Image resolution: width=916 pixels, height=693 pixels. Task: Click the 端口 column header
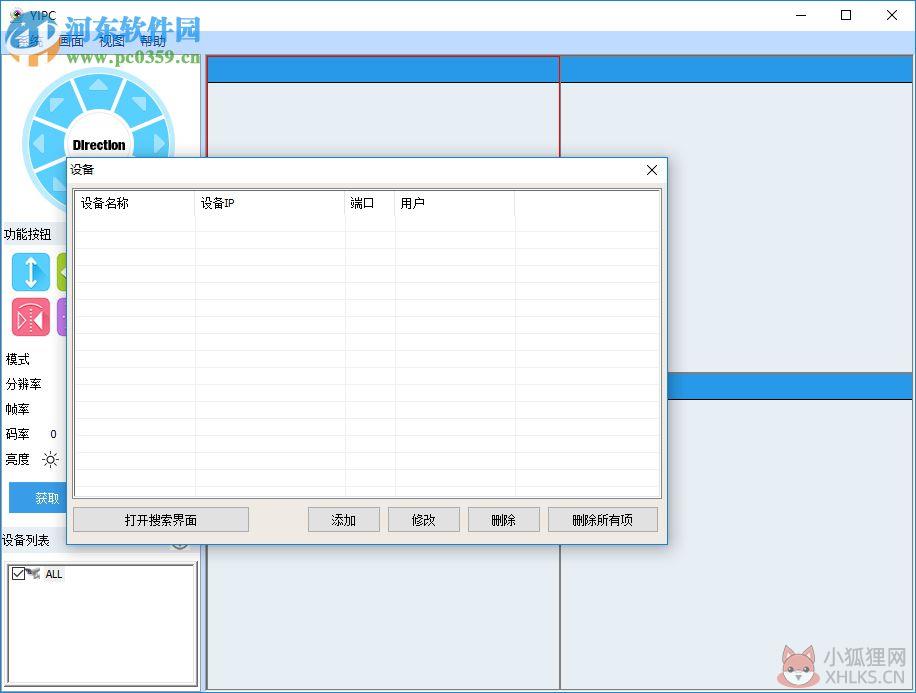370,203
